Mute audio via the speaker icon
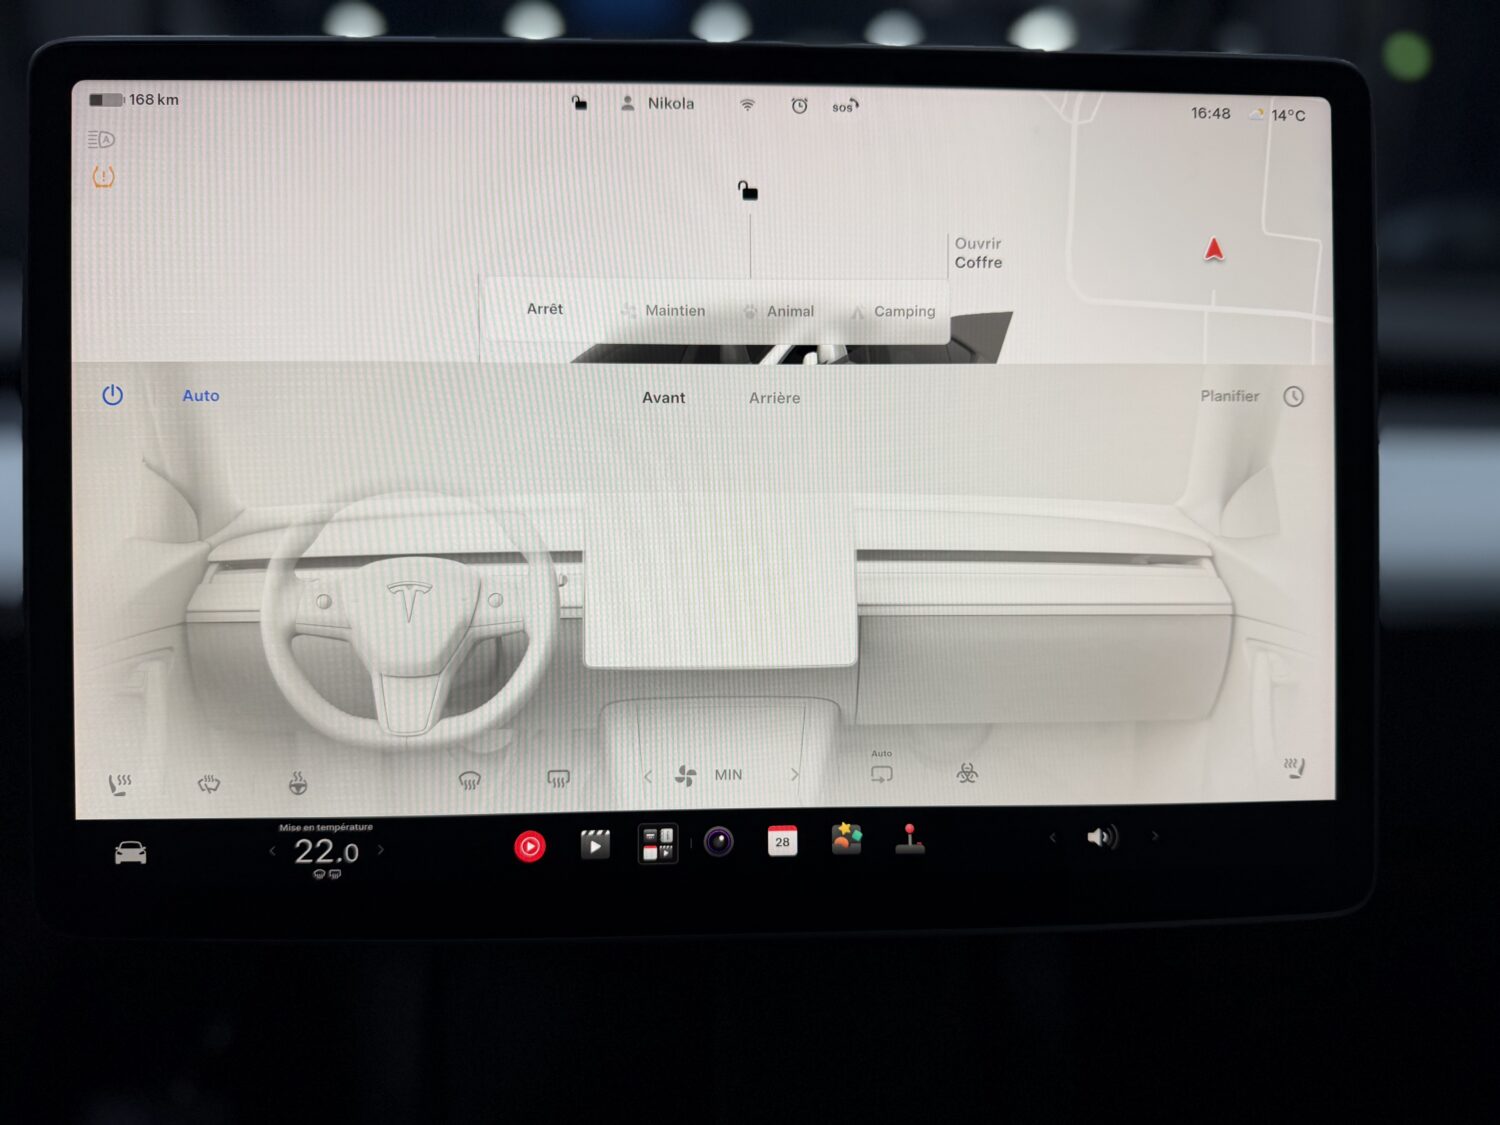This screenshot has width=1500, height=1125. pos(1102,837)
